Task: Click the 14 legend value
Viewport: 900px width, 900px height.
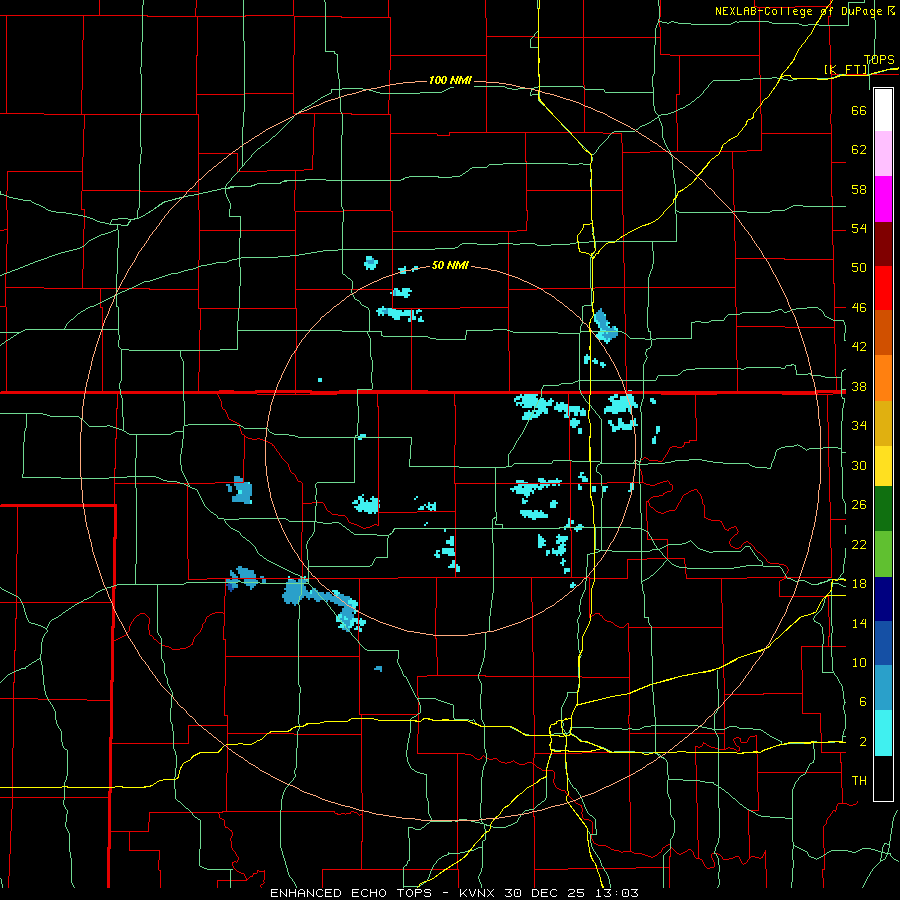Action: (859, 623)
